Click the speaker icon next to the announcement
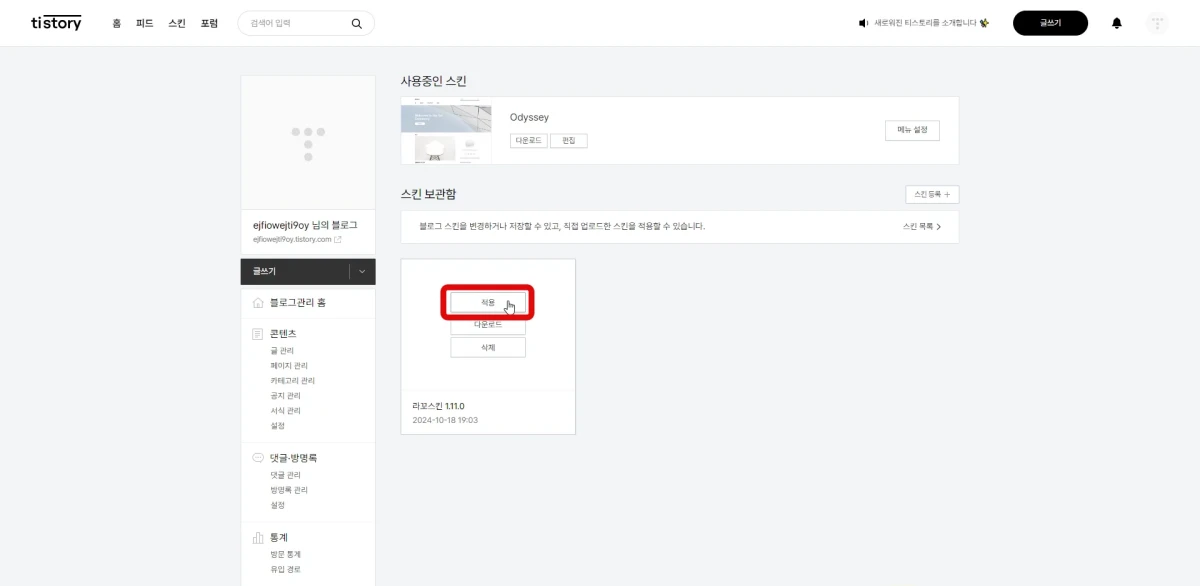 pyautogui.click(x=862, y=22)
